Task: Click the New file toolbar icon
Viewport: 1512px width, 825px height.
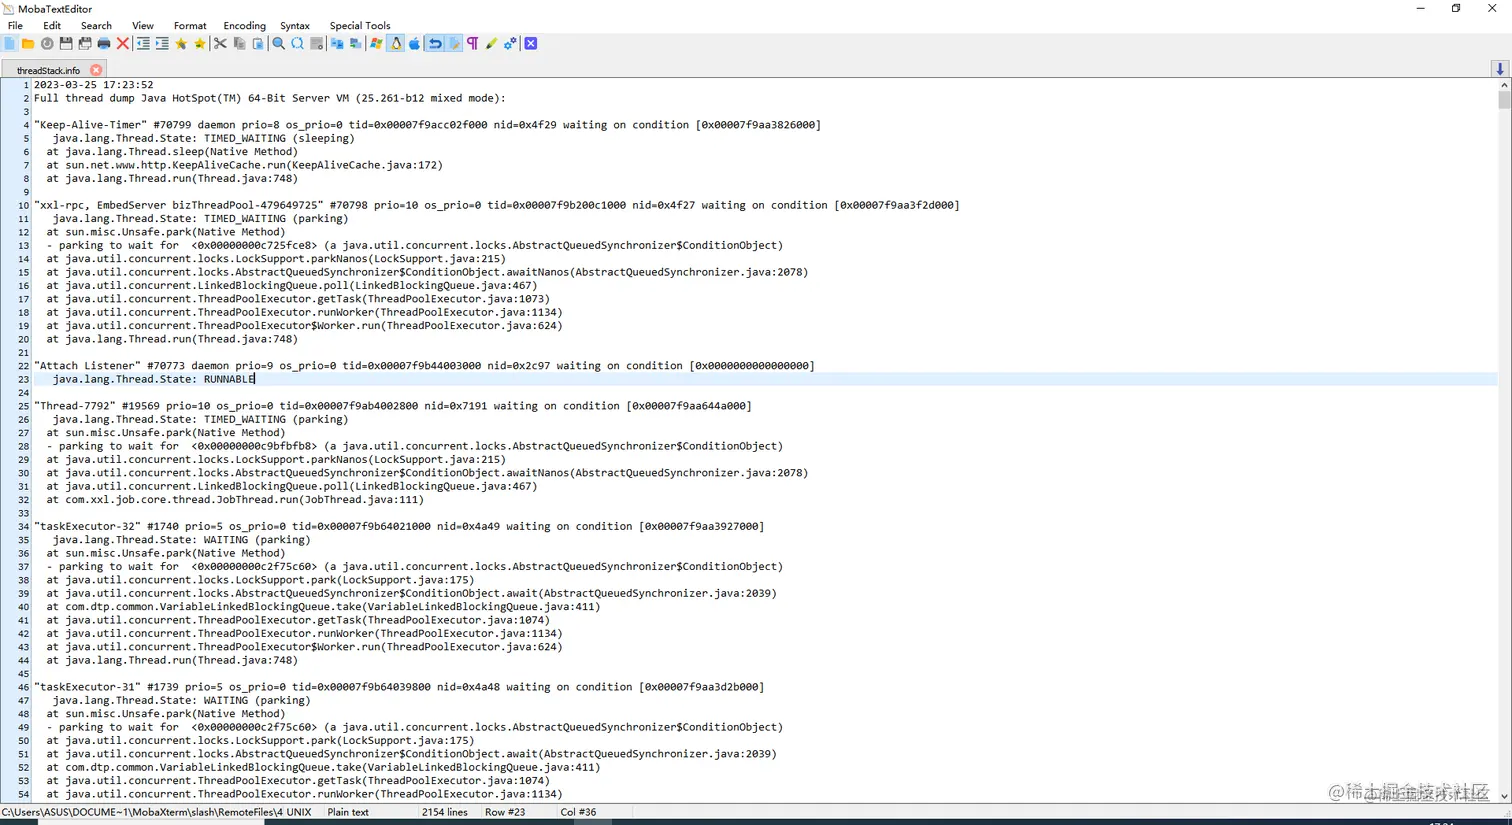Action: [10, 44]
